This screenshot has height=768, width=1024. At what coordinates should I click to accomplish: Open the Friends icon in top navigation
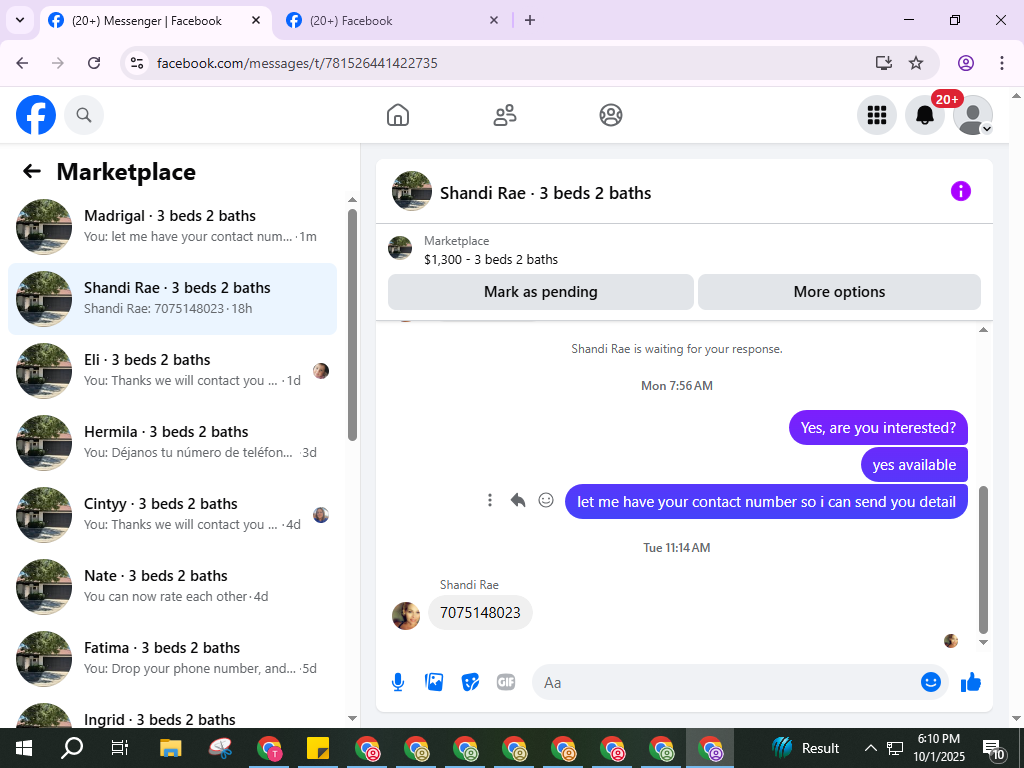[504, 115]
